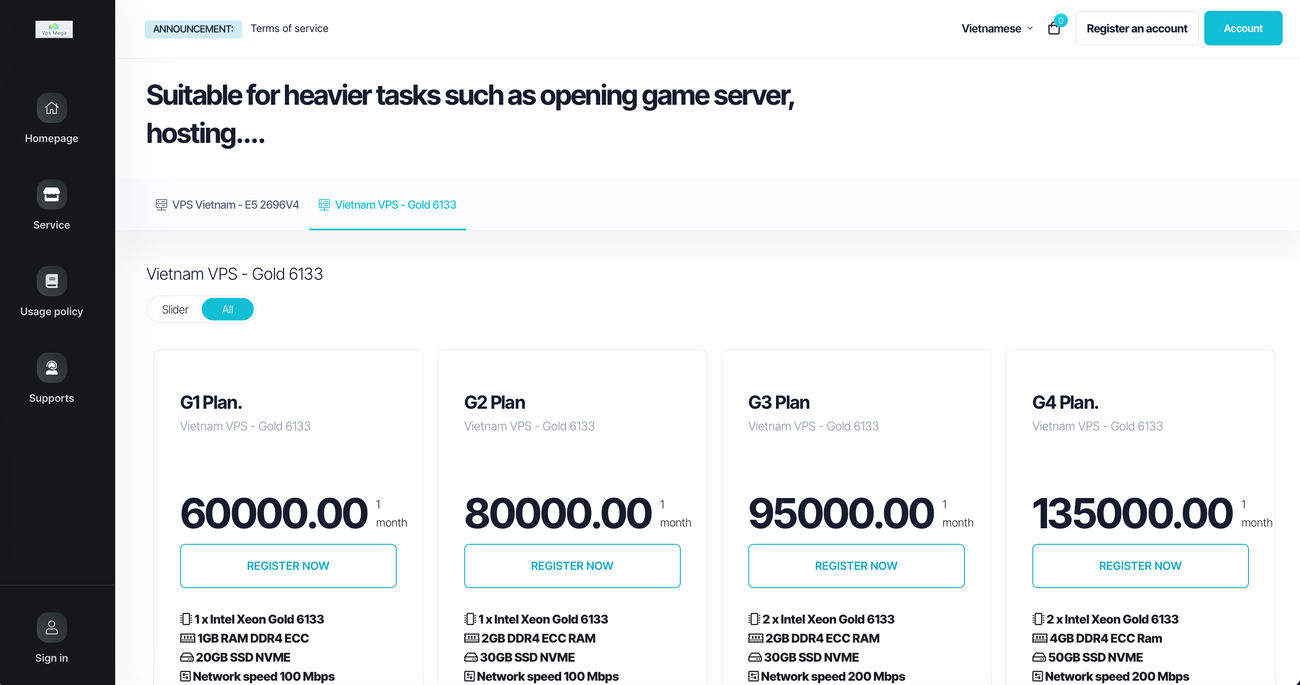The height and width of the screenshot is (685, 1300).
Task: Open the Vietnamese language dropdown
Action: coord(997,29)
